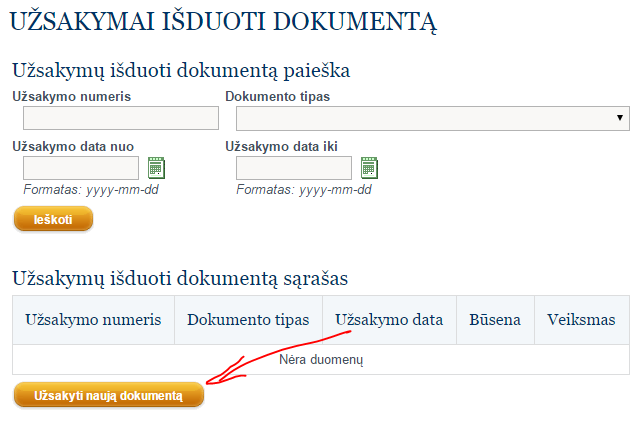This screenshot has width=644, height=429.
Task: Focus the Užsakymo data iki field
Action: (x=294, y=168)
